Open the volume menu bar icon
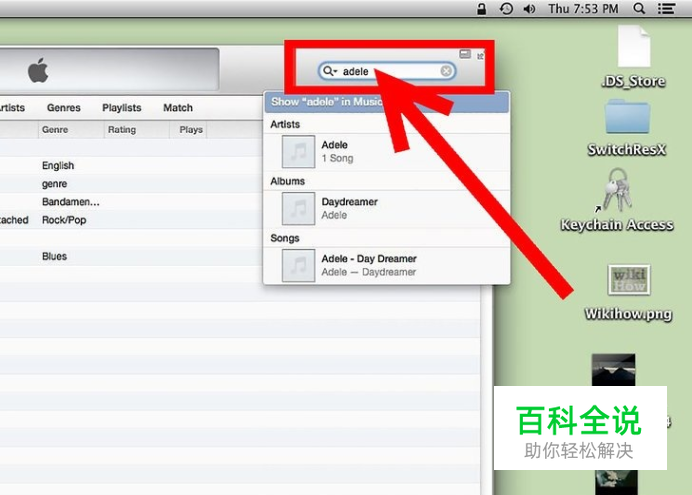692x495 pixels. (529, 9)
